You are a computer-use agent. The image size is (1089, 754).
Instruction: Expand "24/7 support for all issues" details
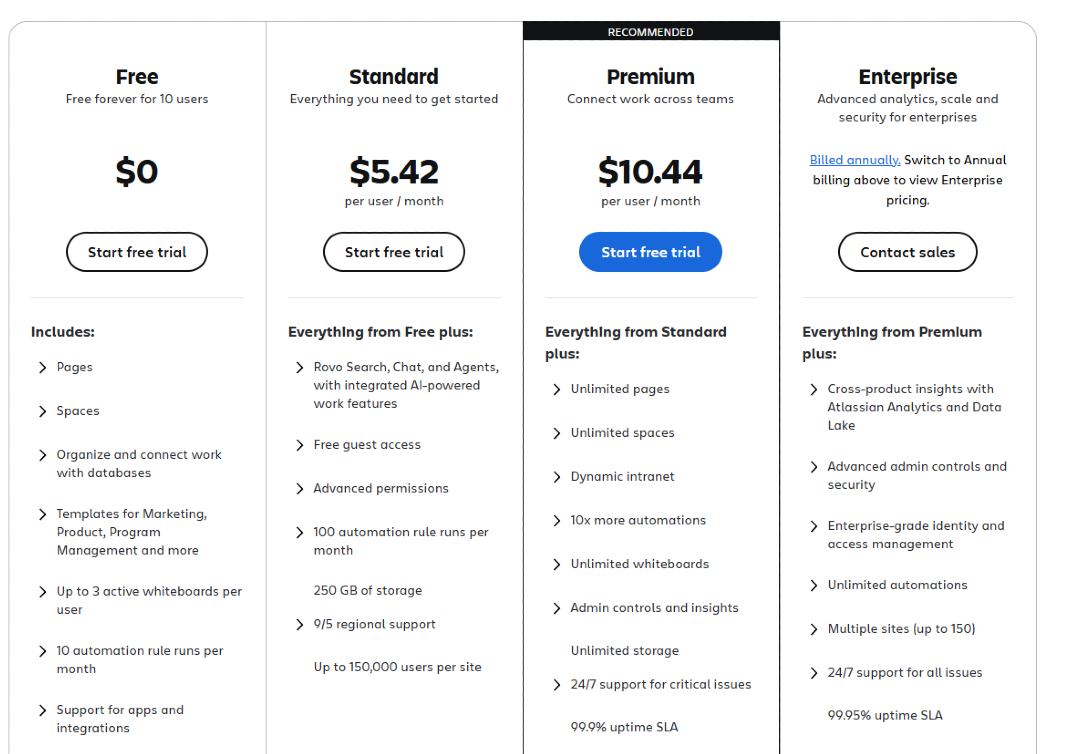(x=905, y=673)
